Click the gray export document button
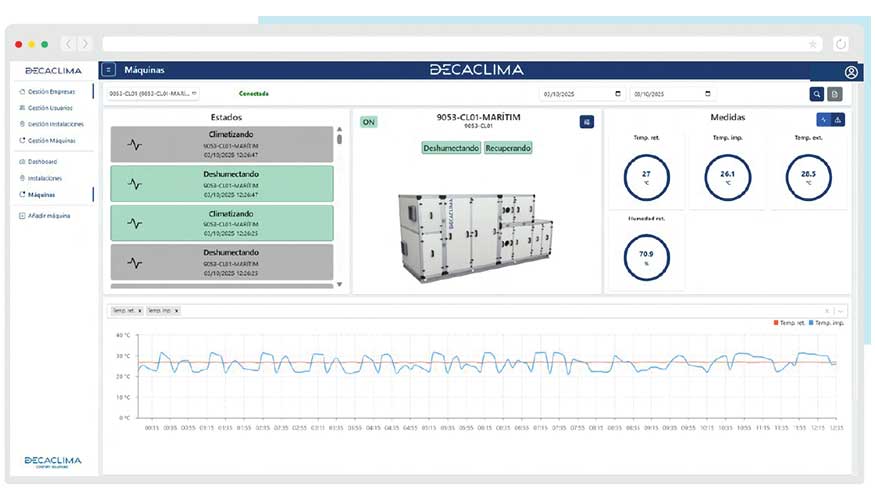 (x=834, y=94)
